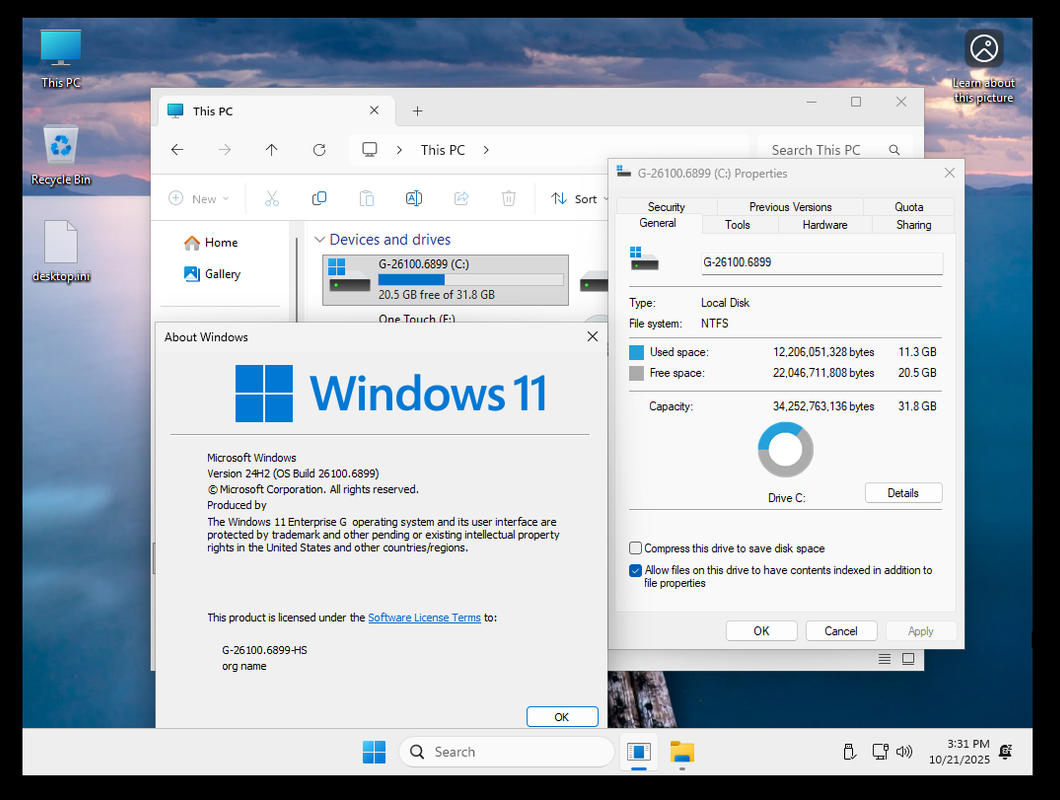The image size is (1060, 800).
Task: Open File Explorer from the taskbar
Action: point(682,752)
